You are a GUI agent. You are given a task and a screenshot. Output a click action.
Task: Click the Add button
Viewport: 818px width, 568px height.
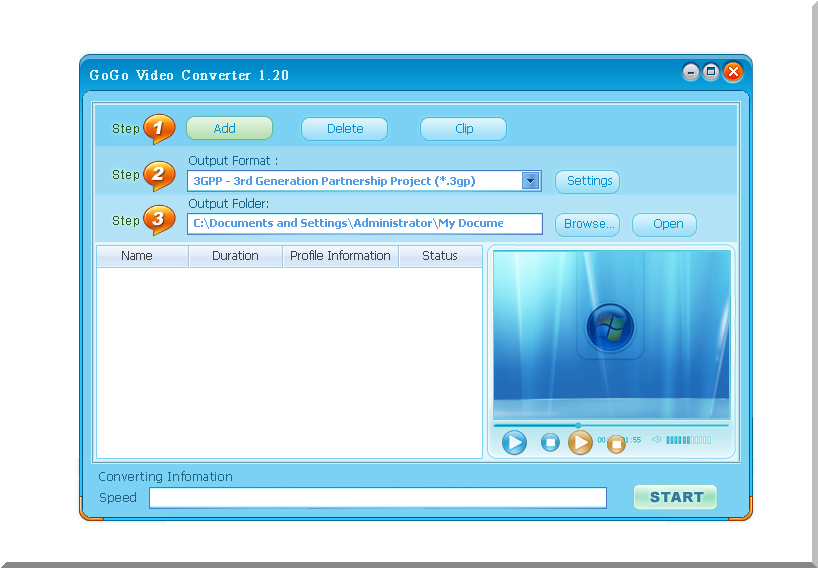click(230, 128)
